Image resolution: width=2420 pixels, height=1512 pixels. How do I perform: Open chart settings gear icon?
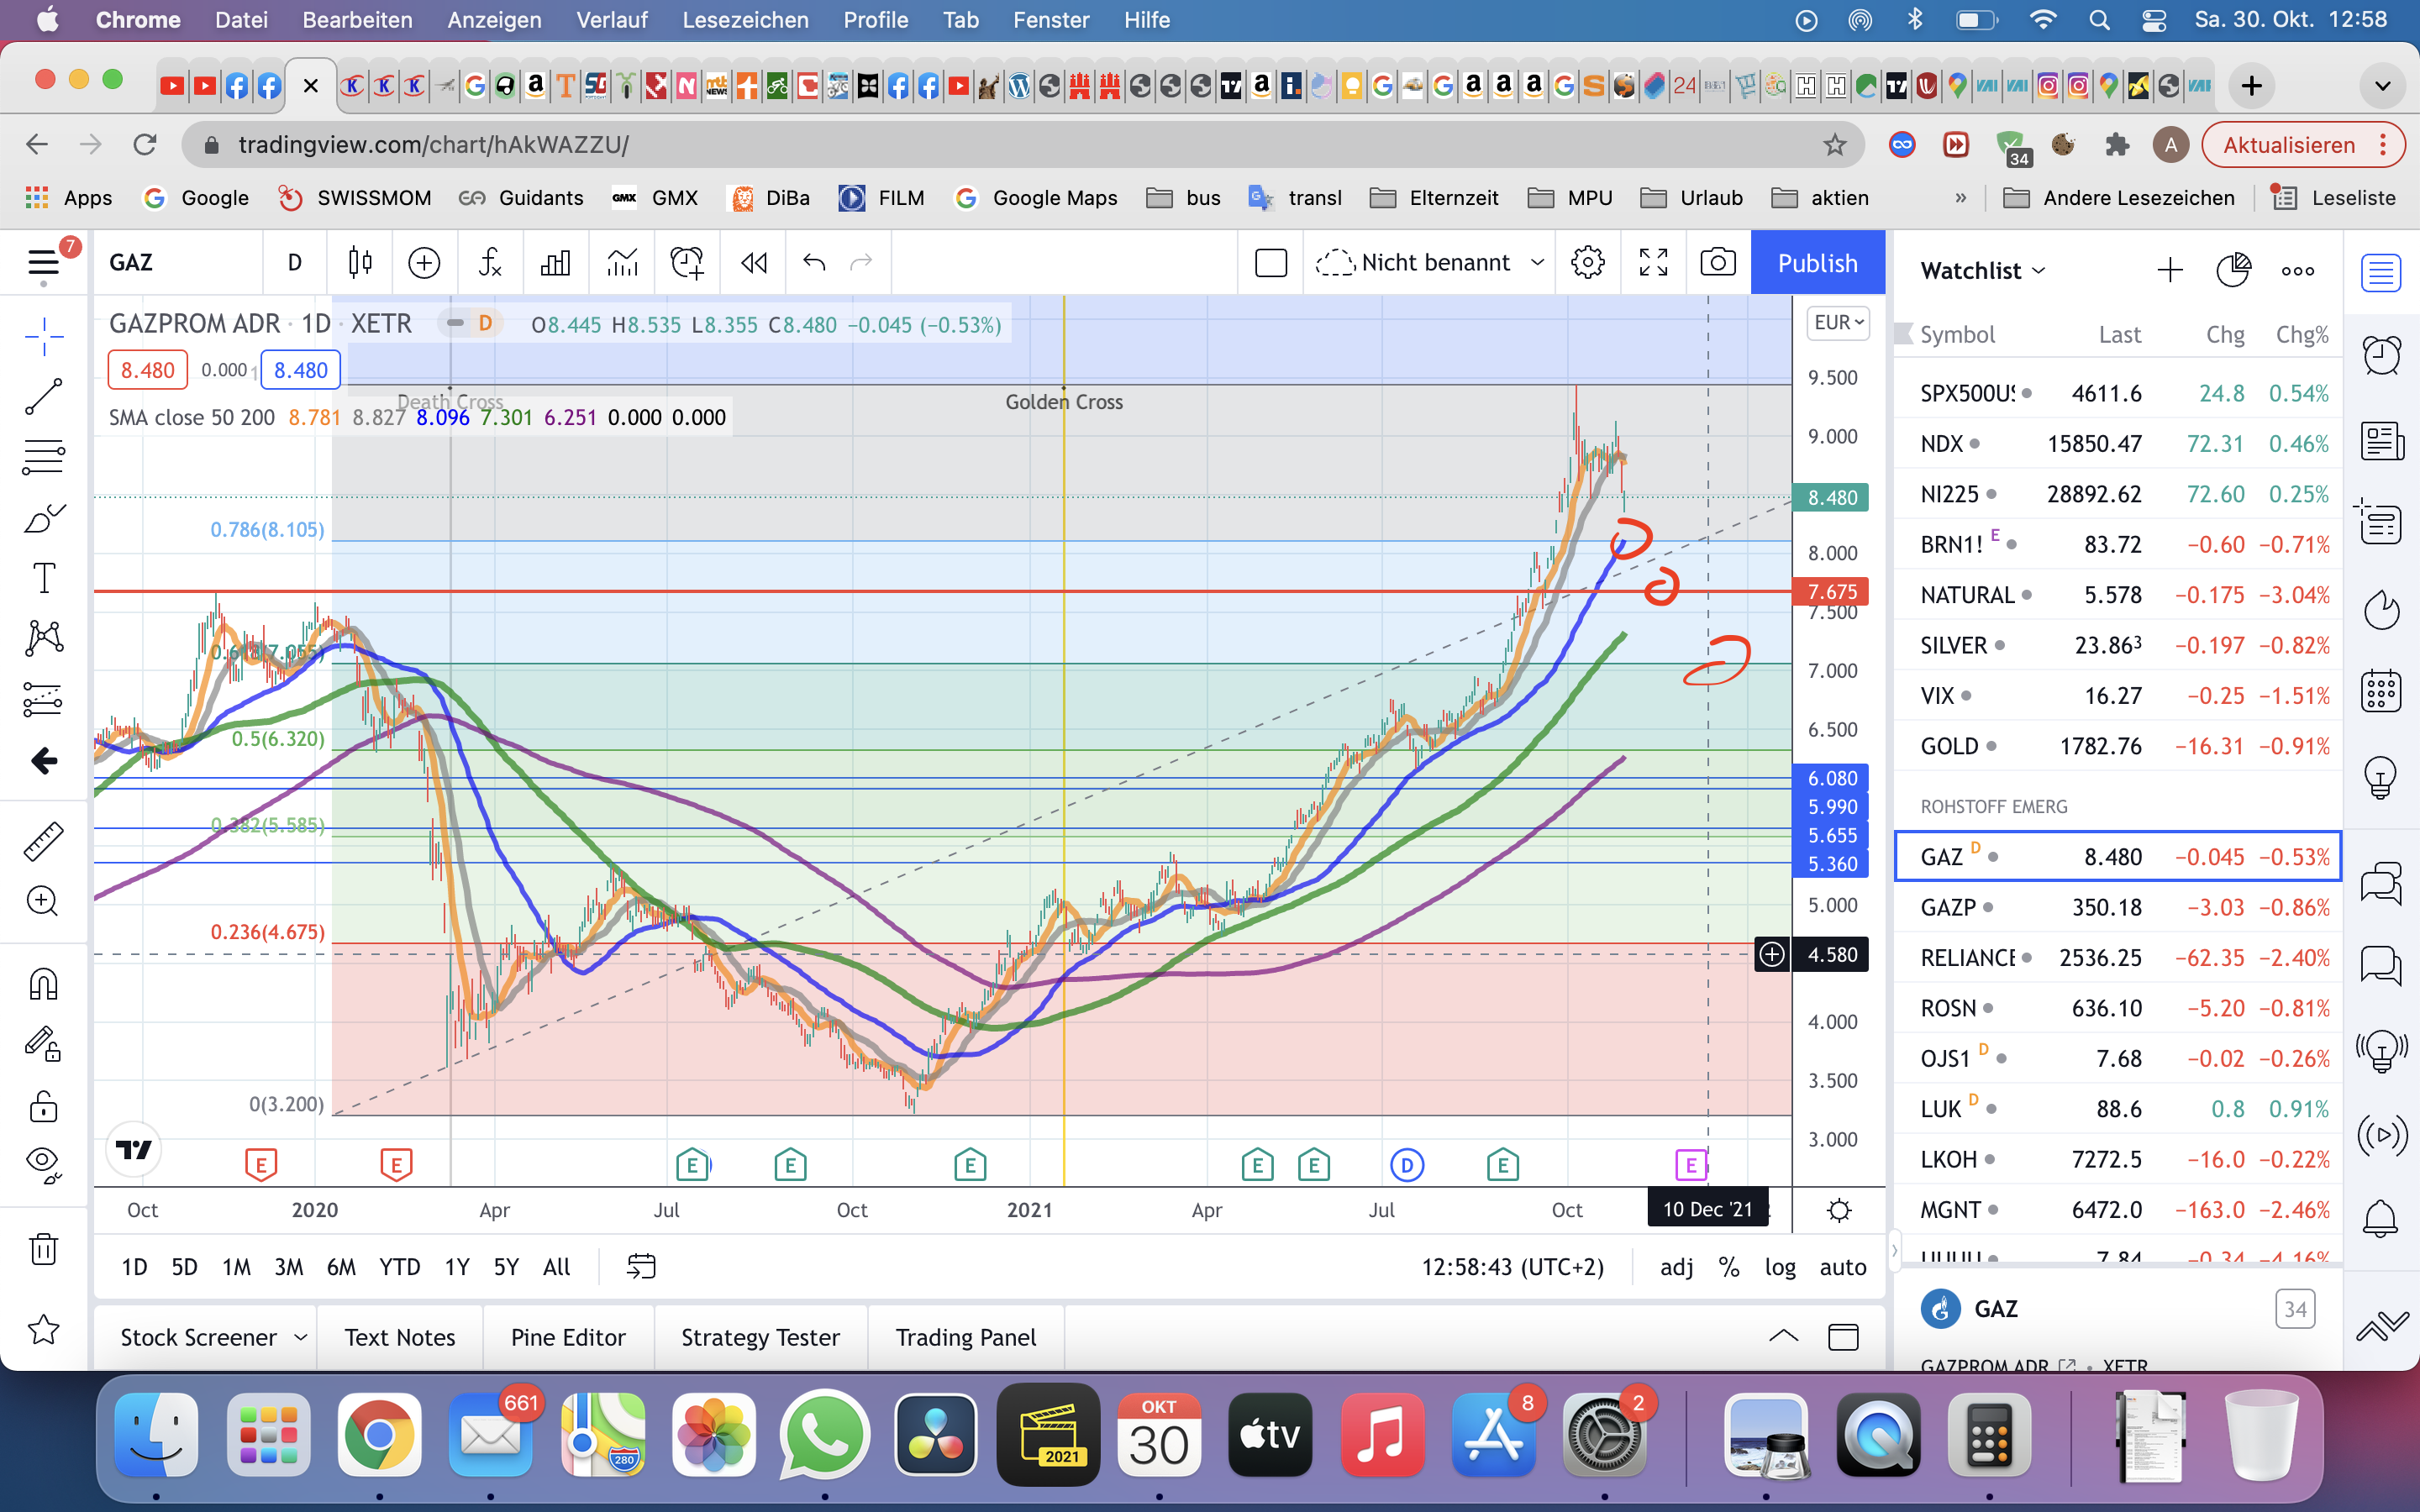[x=1587, y=263]
